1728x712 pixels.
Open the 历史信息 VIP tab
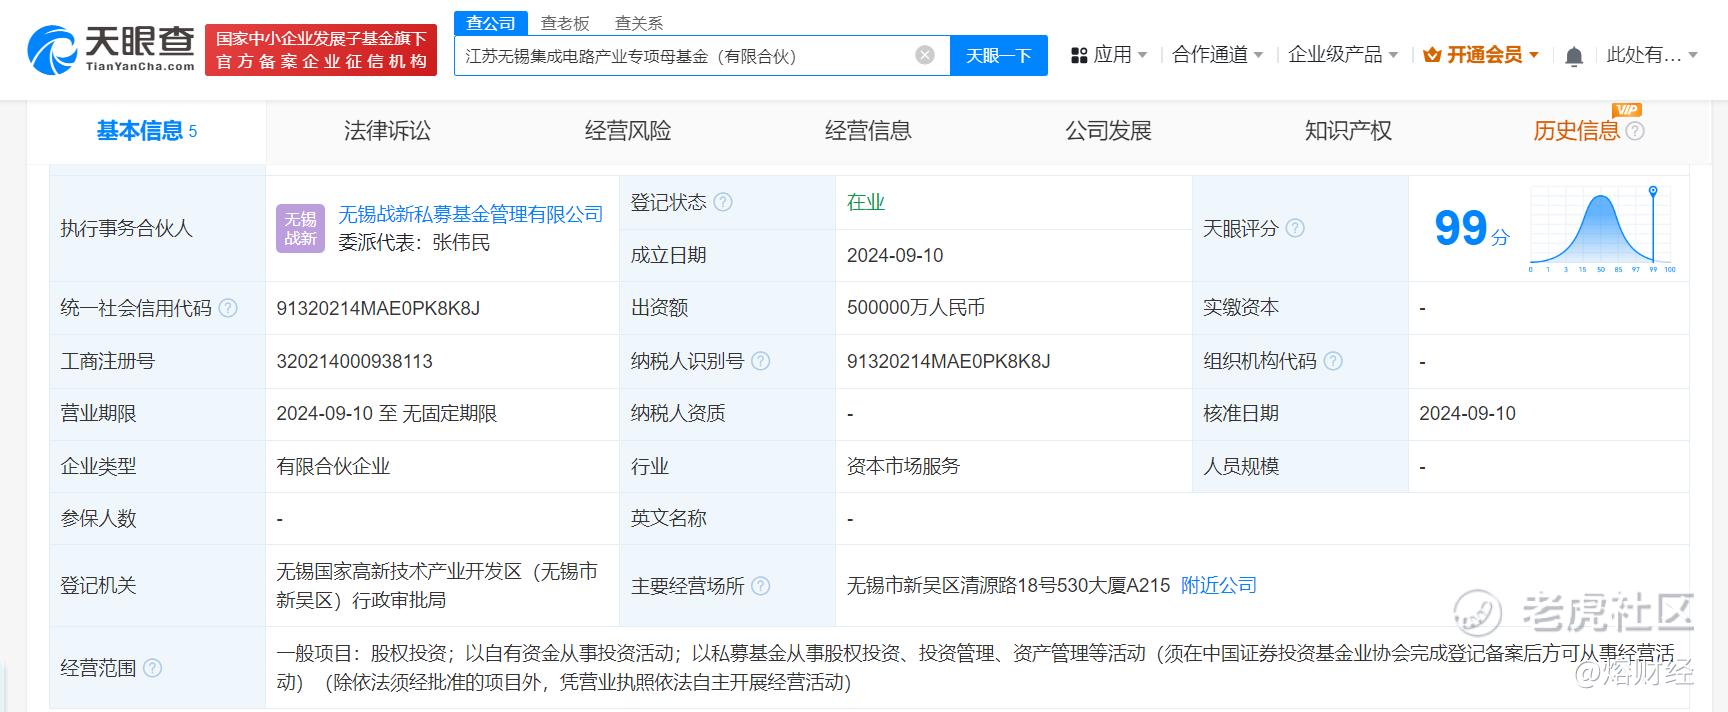[x=1576, y=131]
